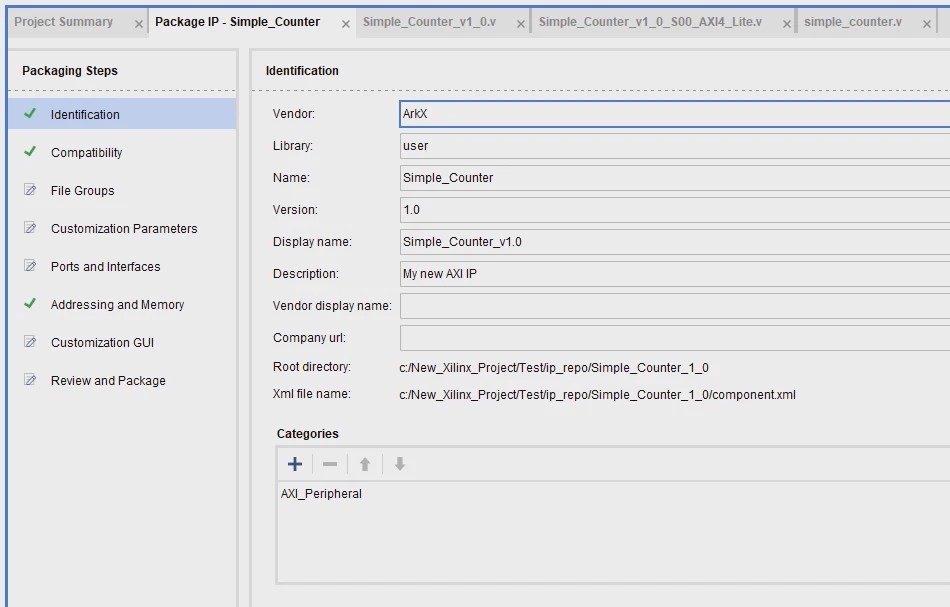Click the Xml file name component.xml path
This screenshot has width=950, height=607.
(x=597, y=395)
